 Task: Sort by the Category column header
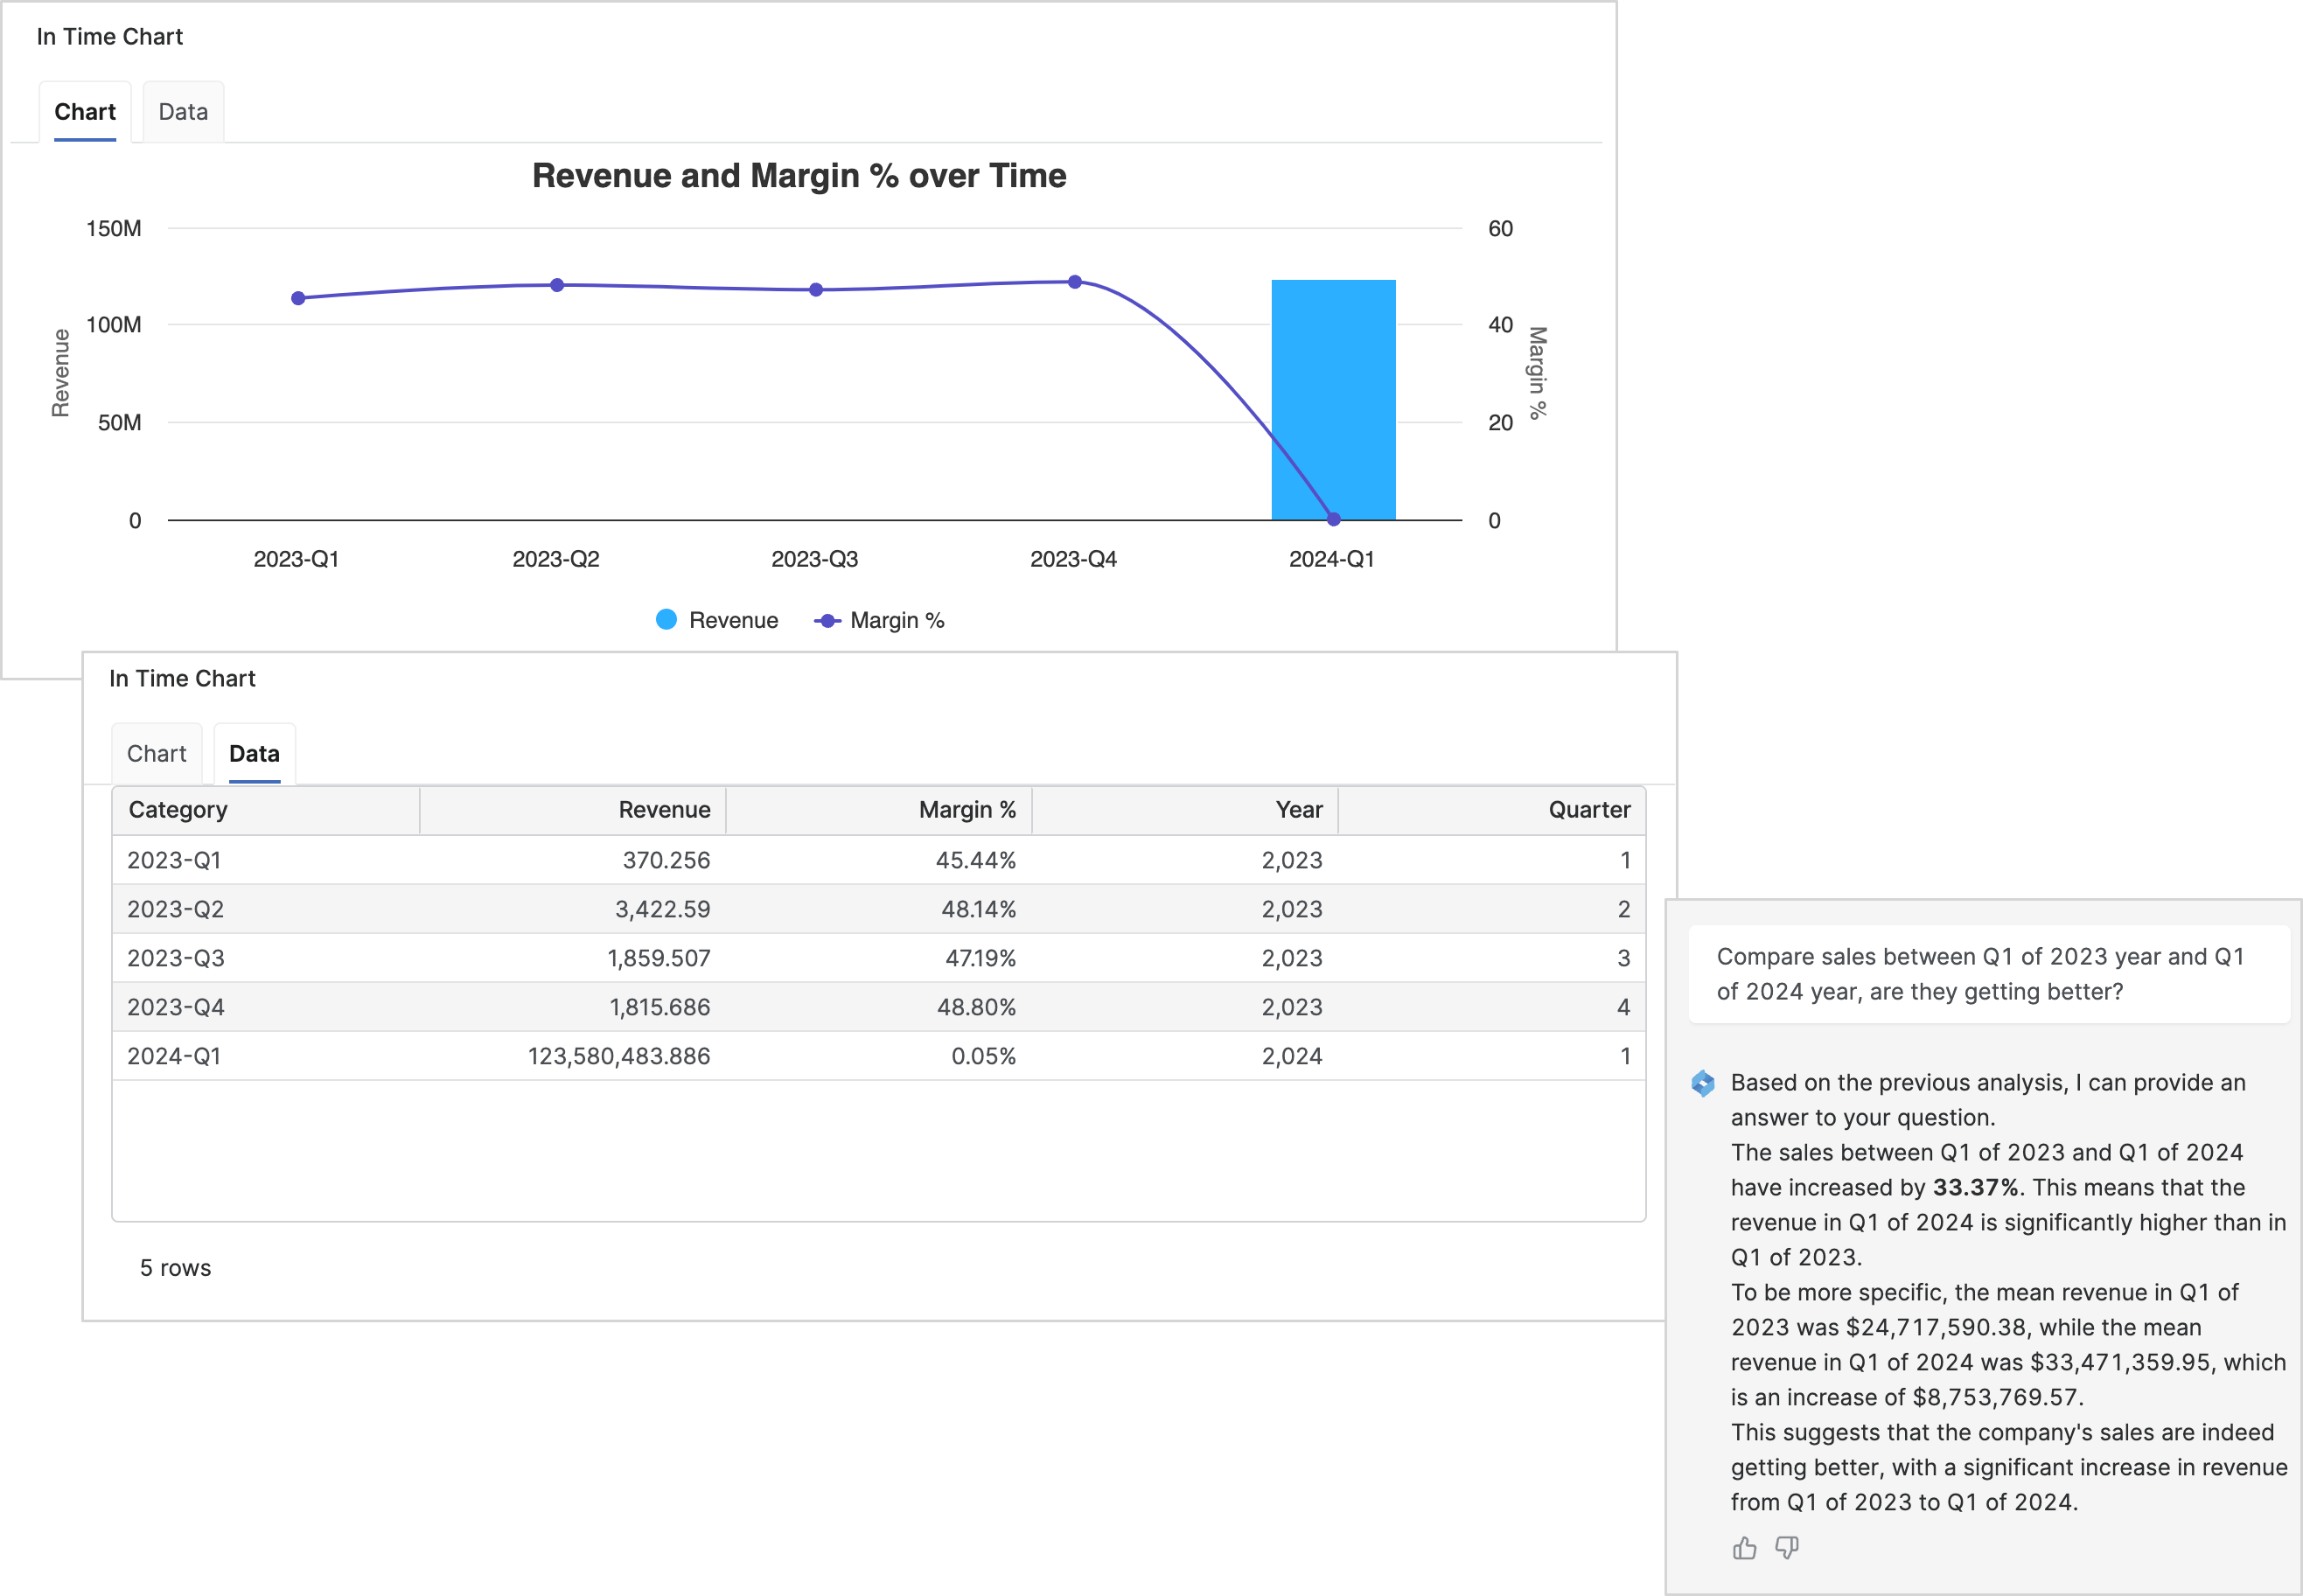click(x=178, y=810)
